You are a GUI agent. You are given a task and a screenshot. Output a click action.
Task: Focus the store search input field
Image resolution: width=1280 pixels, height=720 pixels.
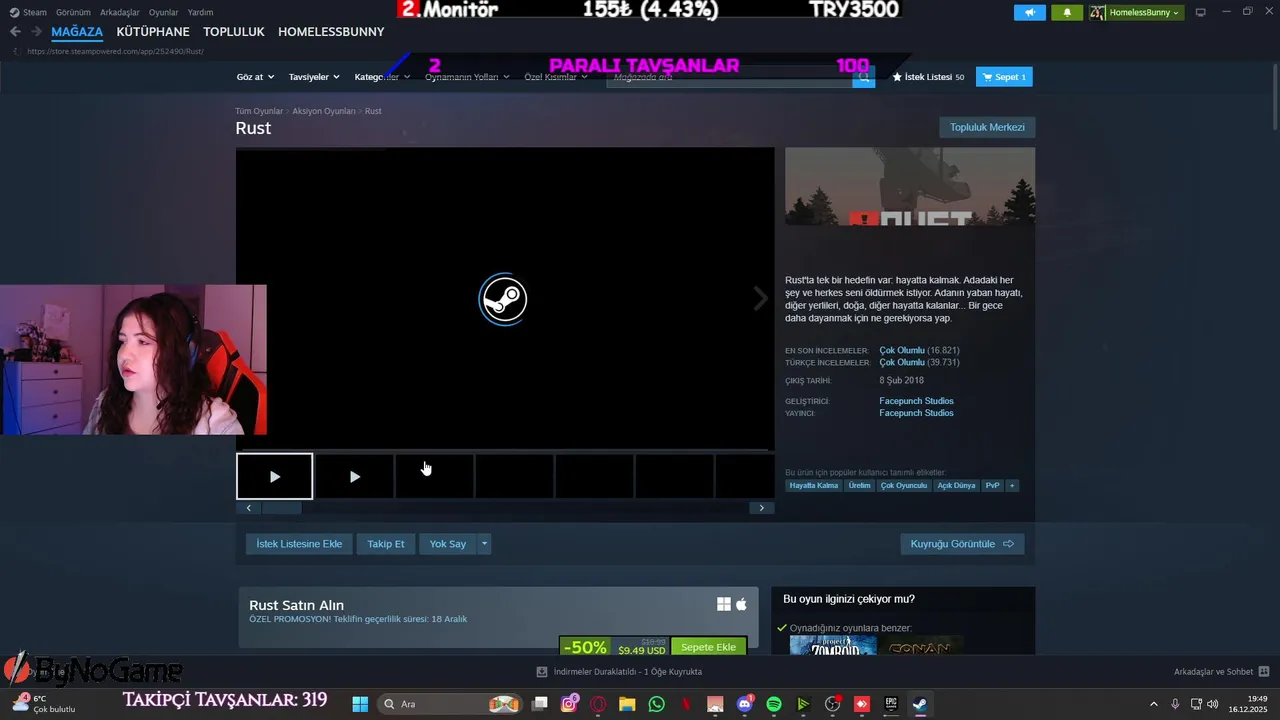(x=729, y=77)
